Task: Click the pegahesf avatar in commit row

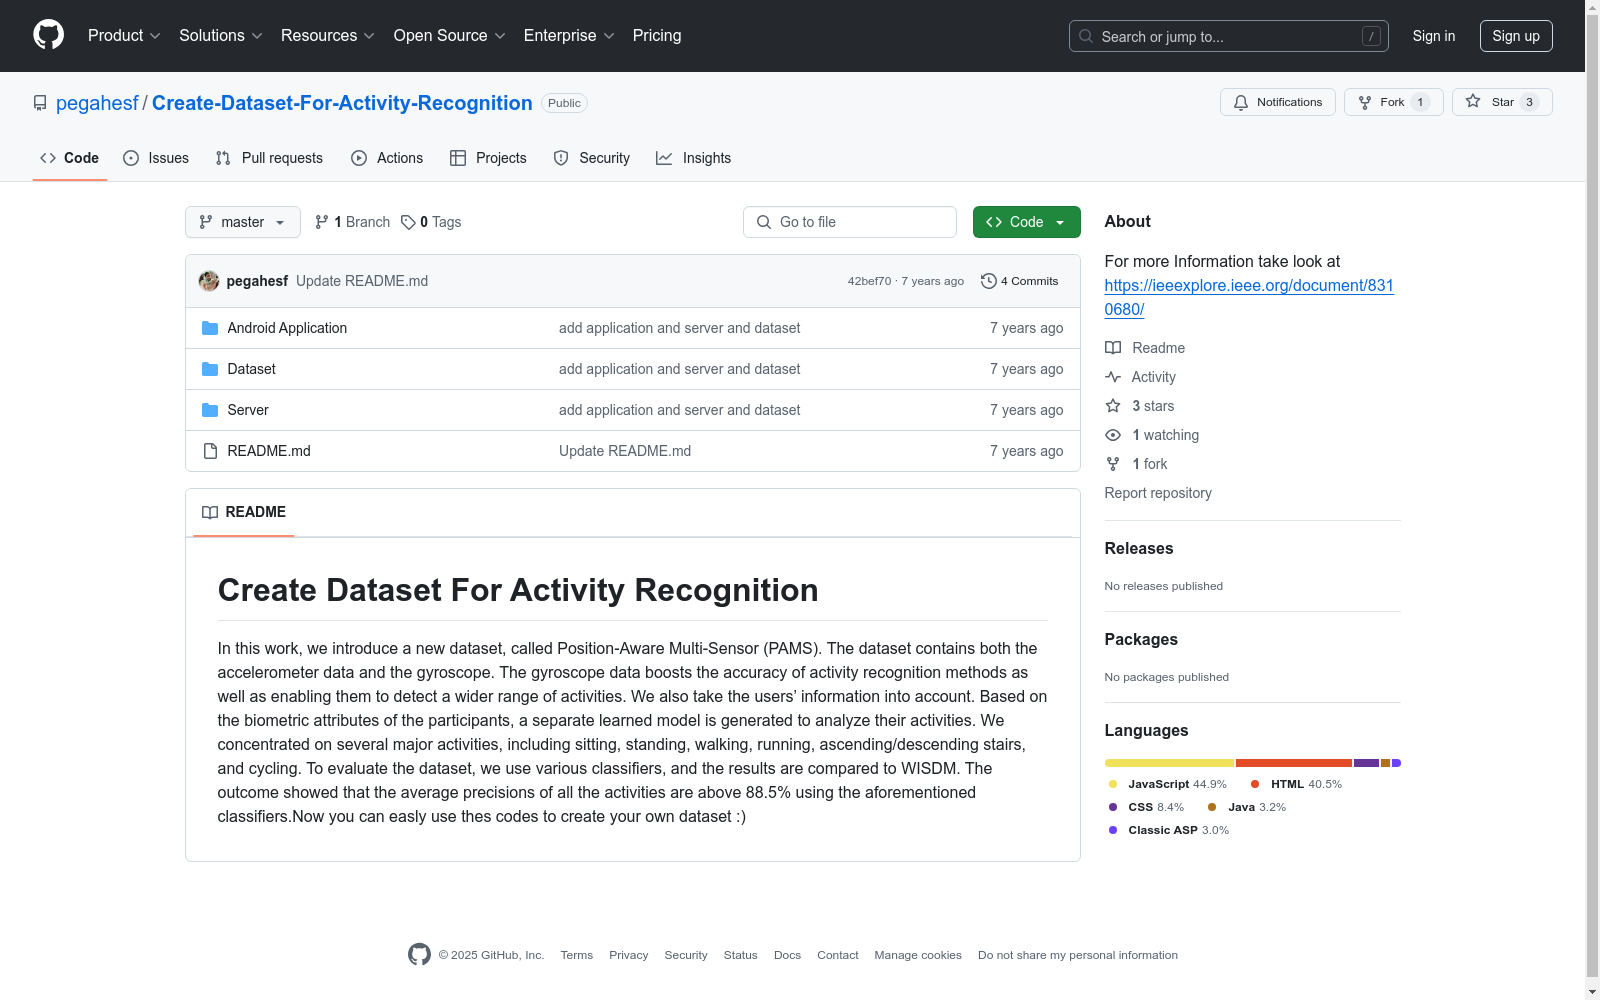Action: pyautogui.click(x=209, y=281)
